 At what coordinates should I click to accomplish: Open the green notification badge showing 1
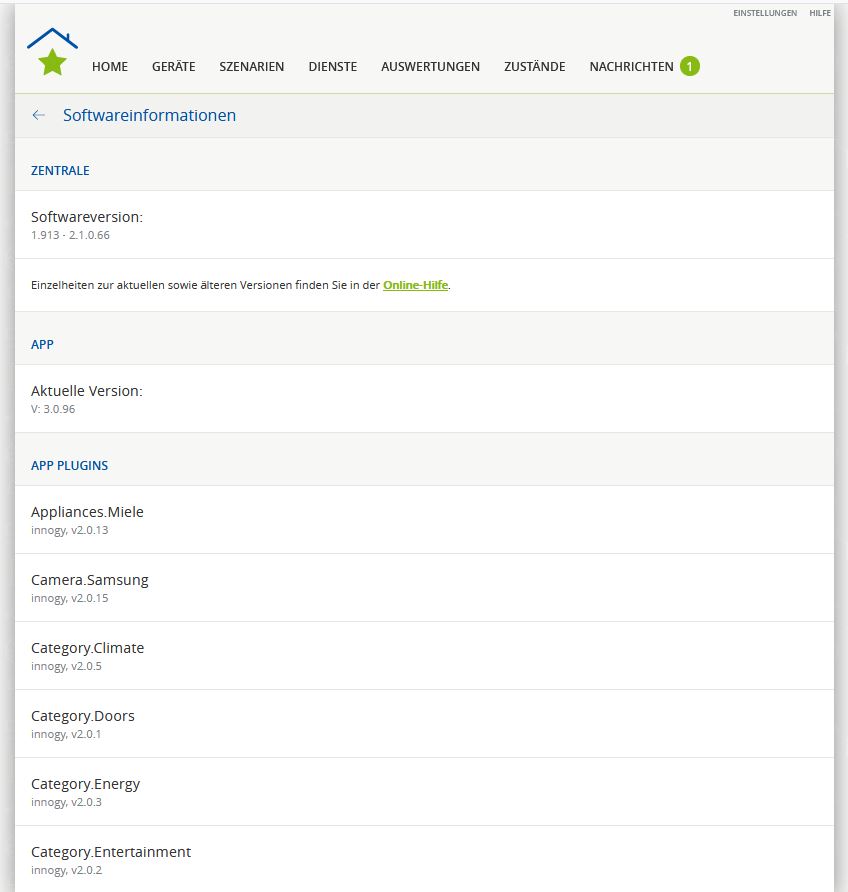[689, 66]
